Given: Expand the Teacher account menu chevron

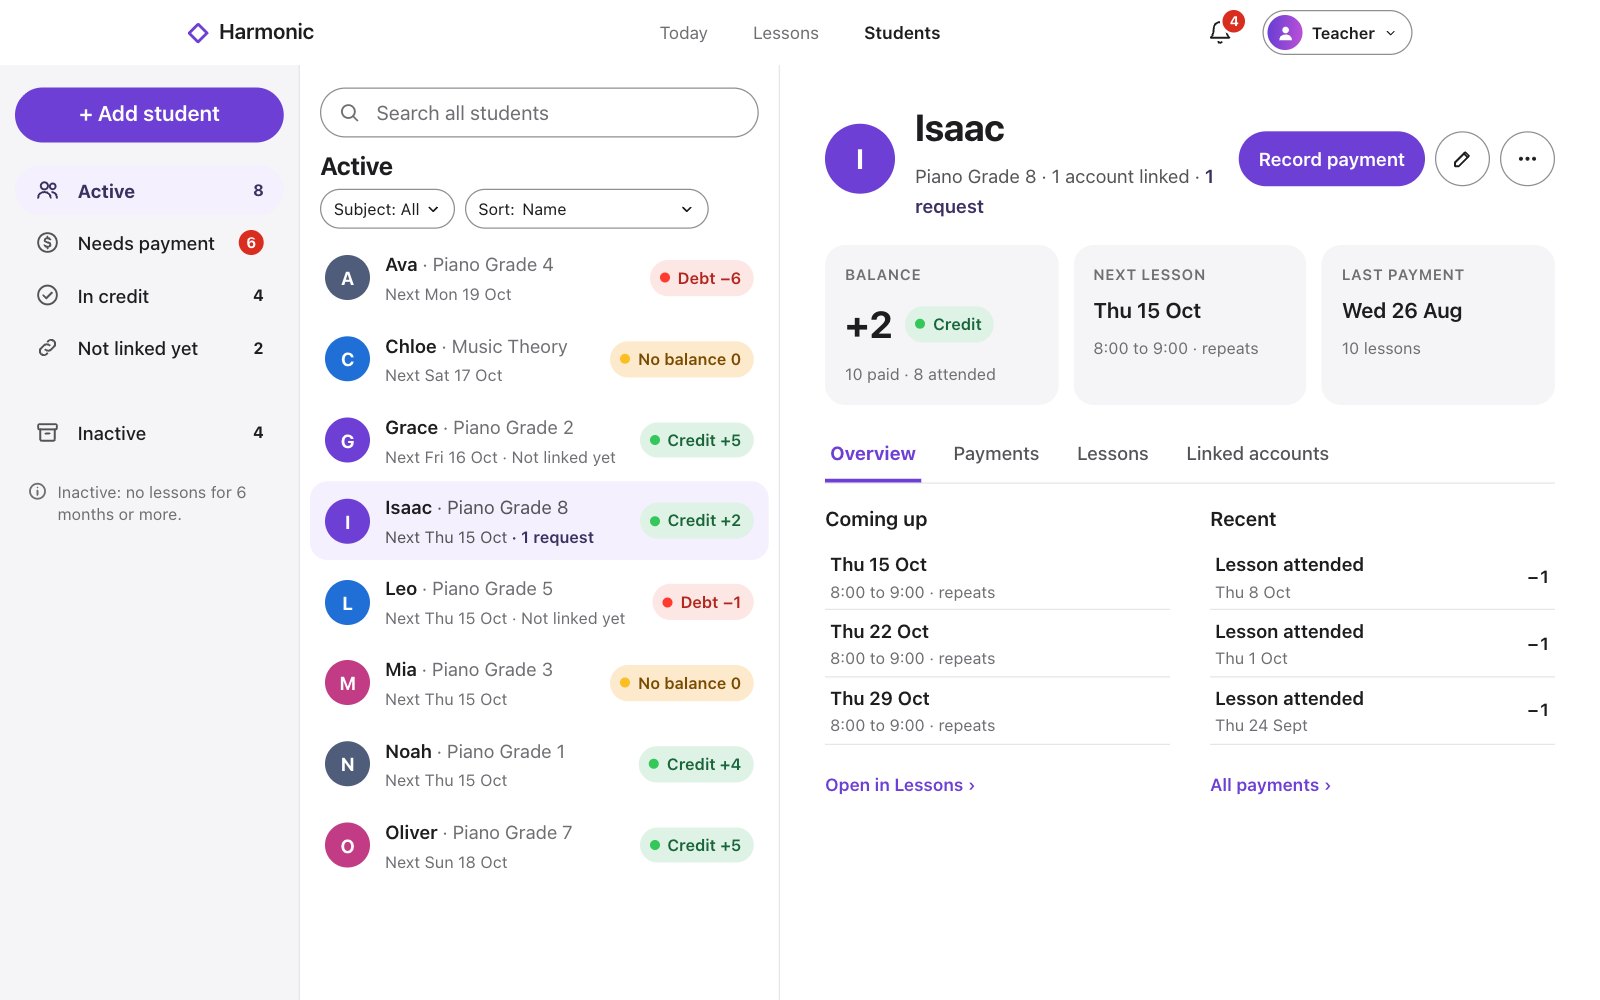Looking at the screenshot, I should 1391,33.
